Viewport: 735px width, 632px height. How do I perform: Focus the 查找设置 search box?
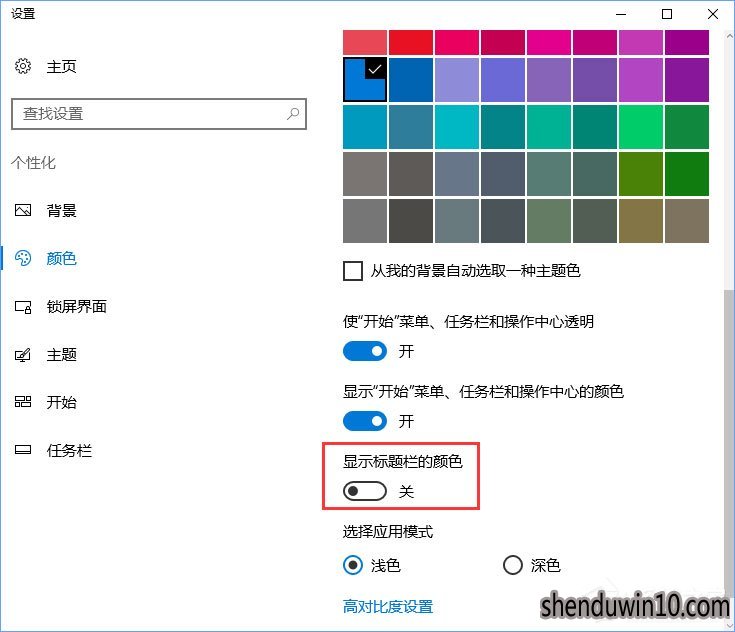(x=158, y=113)
